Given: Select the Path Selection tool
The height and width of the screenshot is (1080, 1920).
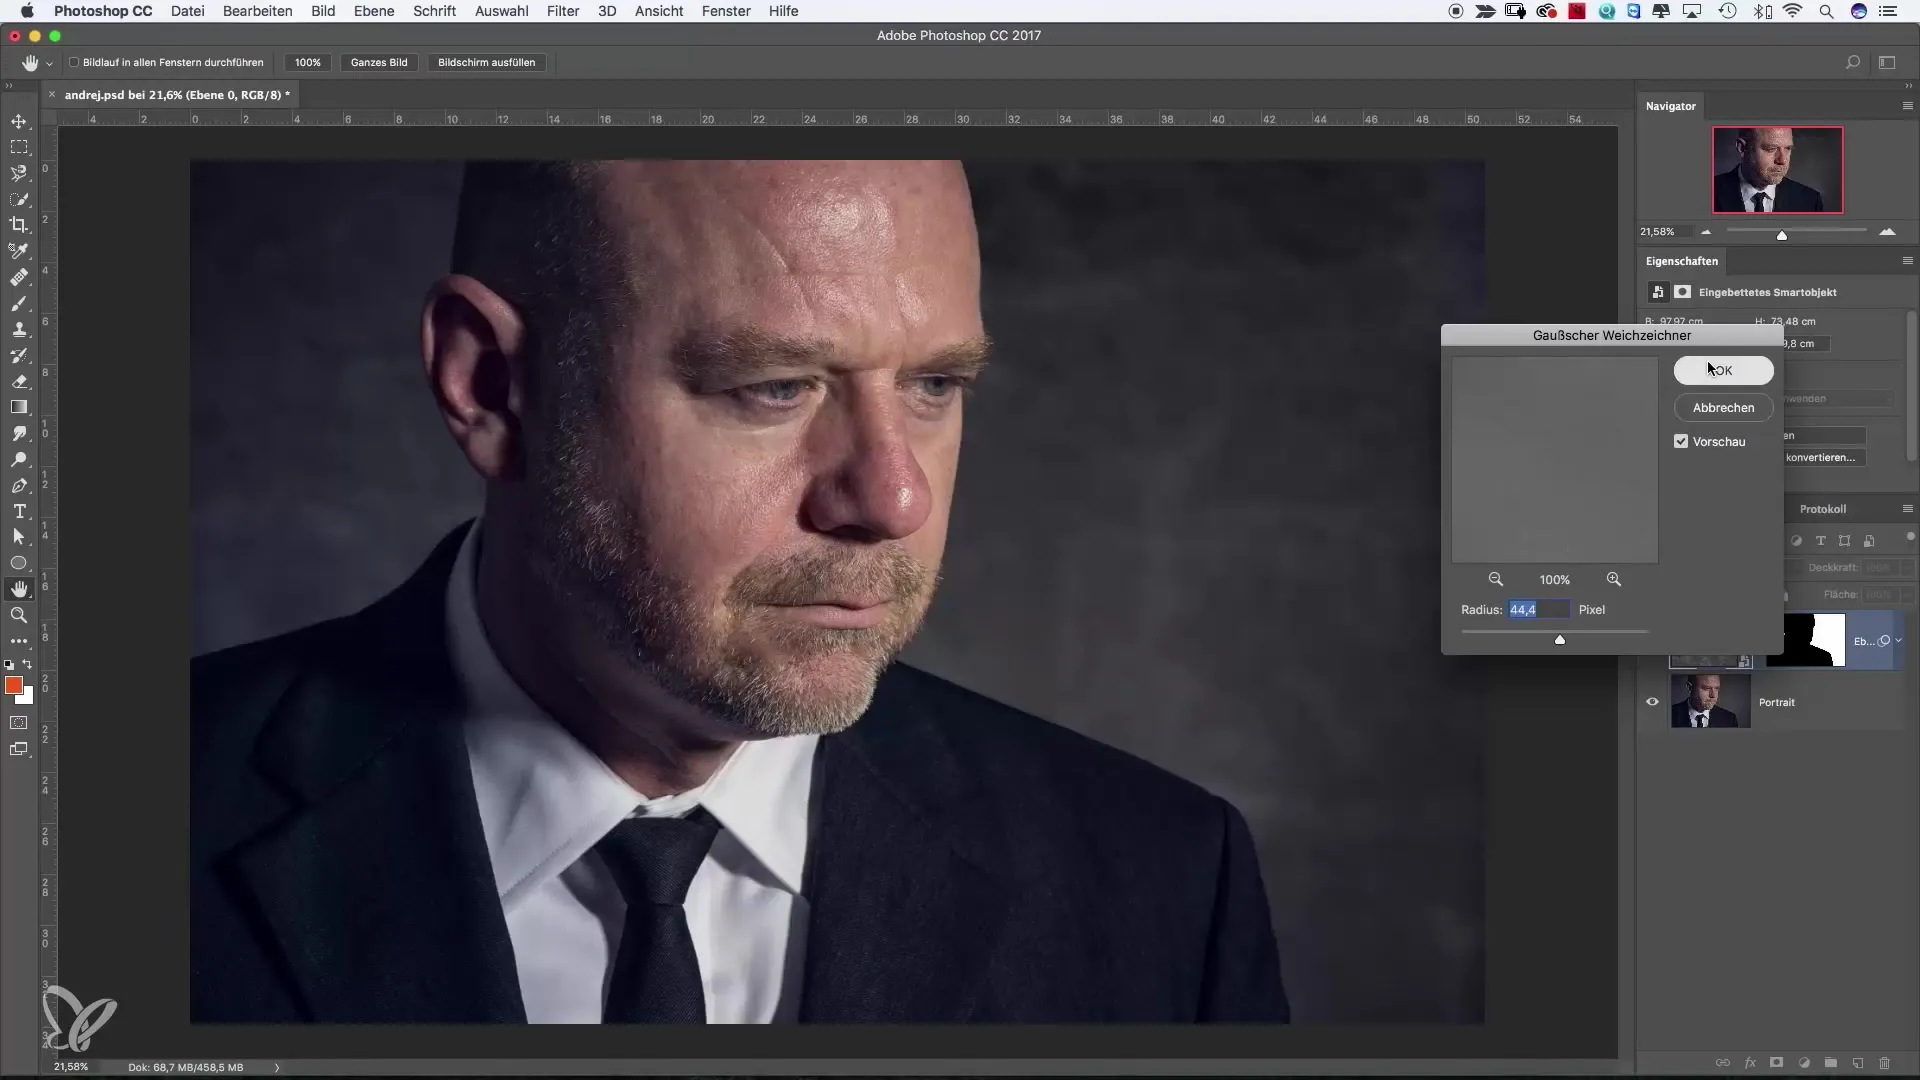Looking at the screenshot, I should click(x=19, y=537).
